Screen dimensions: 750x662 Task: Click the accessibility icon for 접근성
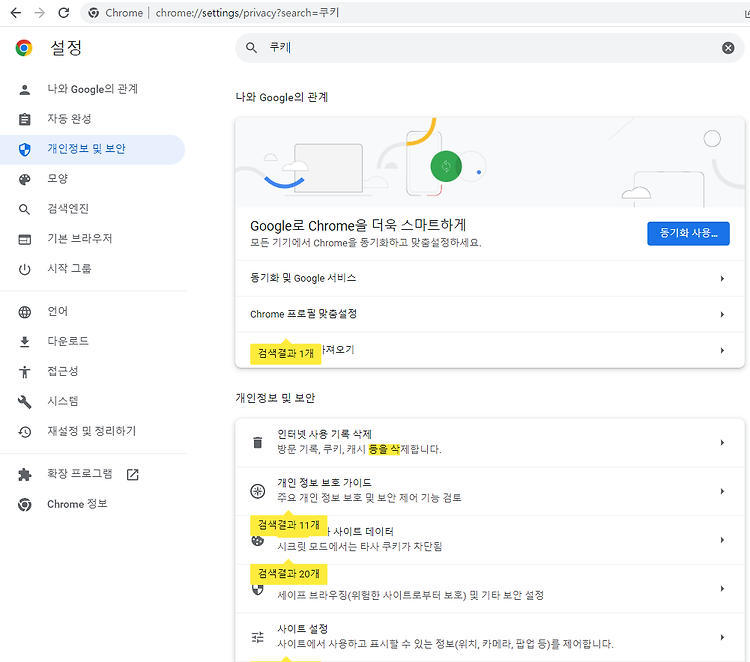coord(24,372)
